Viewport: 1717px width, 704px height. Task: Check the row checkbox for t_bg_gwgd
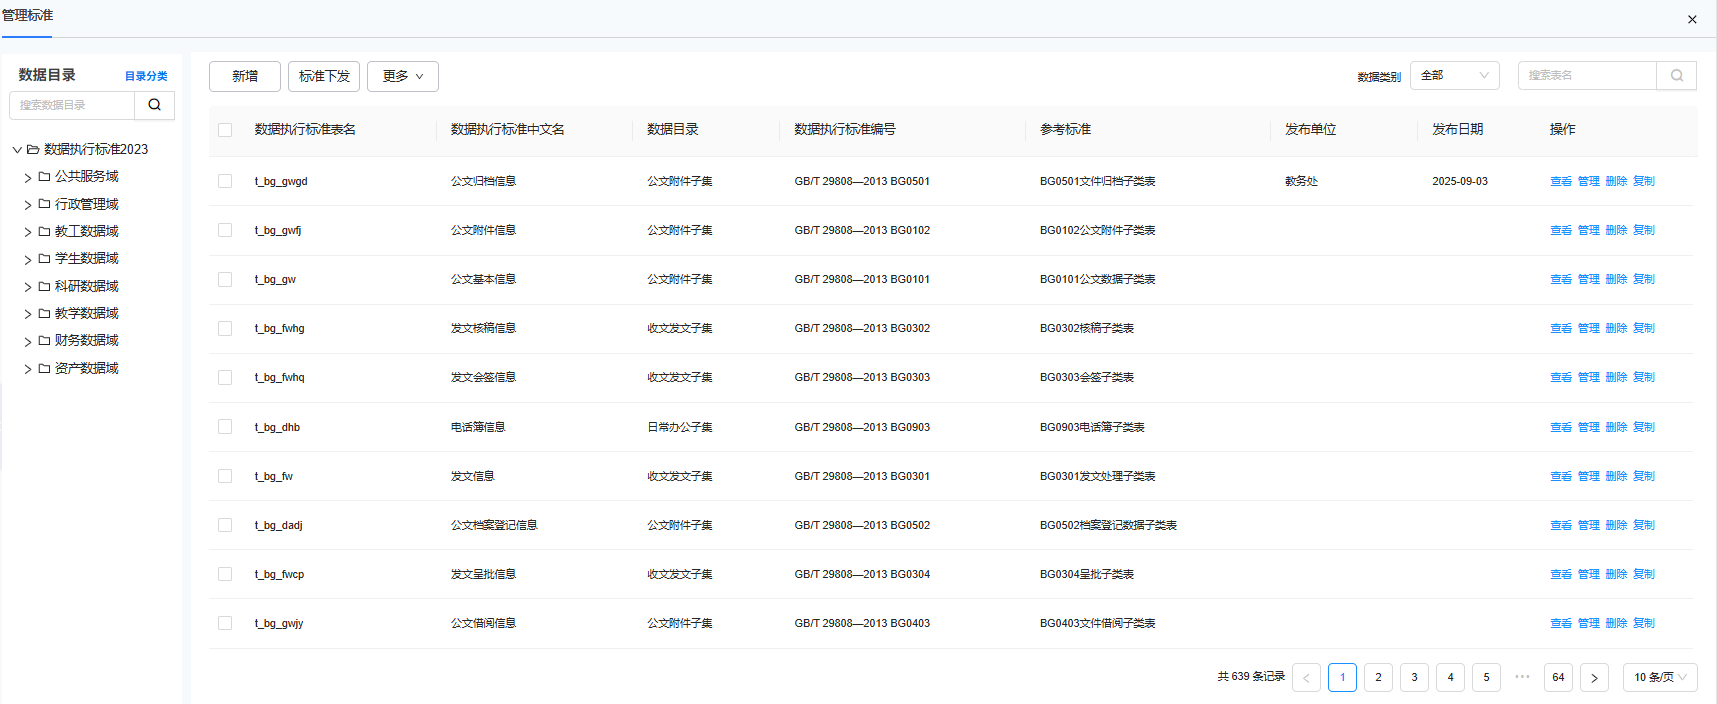coord(225,181)
